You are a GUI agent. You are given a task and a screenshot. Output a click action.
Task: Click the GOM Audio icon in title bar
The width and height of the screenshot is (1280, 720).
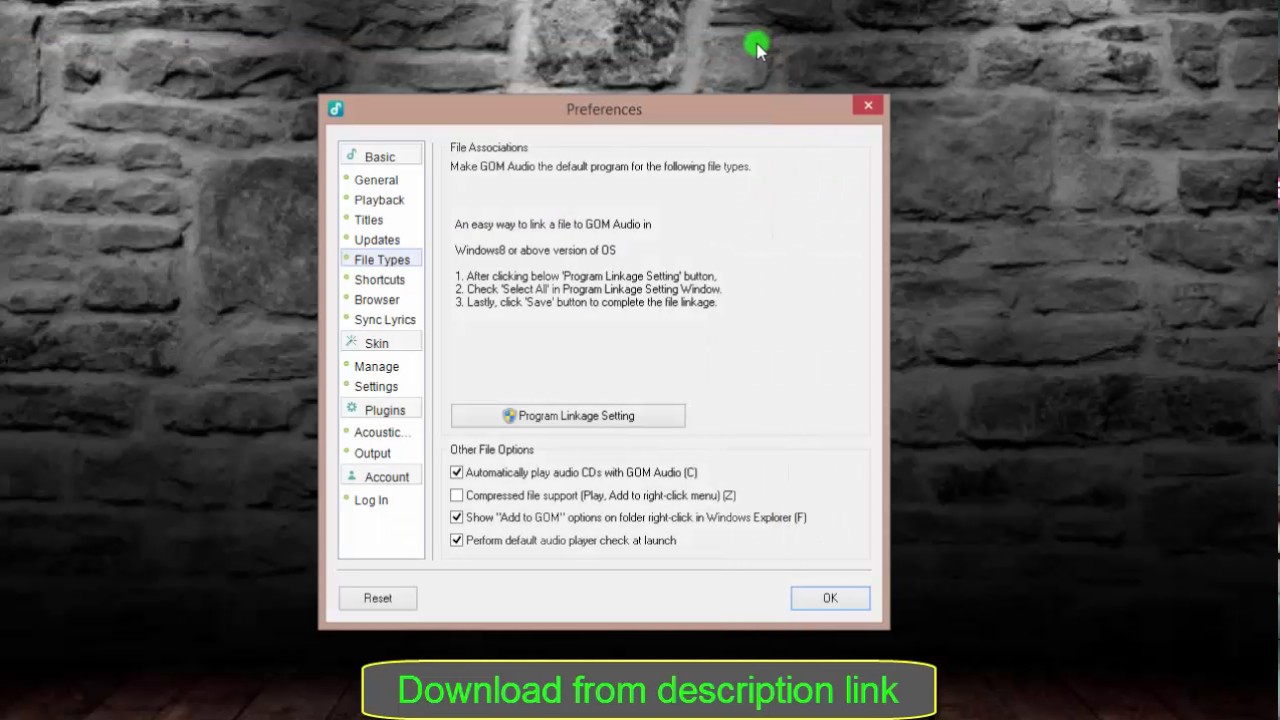pyautogui.click(x=336, y=109)
